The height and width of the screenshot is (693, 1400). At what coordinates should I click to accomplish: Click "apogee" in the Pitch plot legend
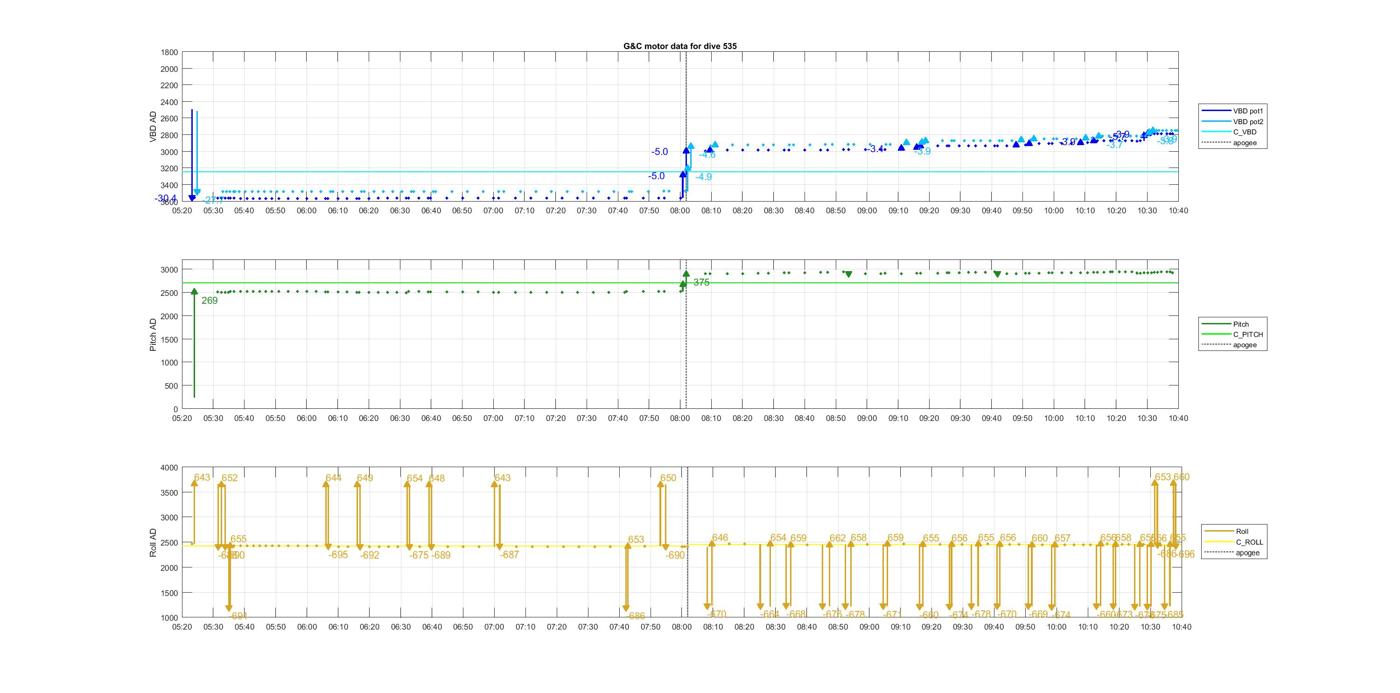pos(1245,345)
